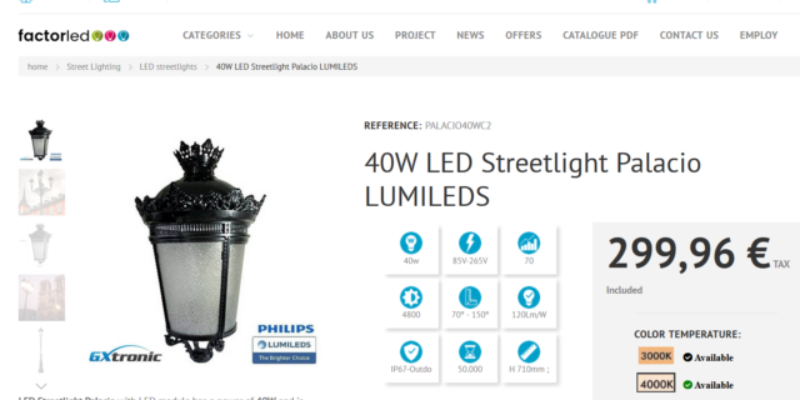
Task: Click the 4800 lumens brightness icon
Action: 411,297
